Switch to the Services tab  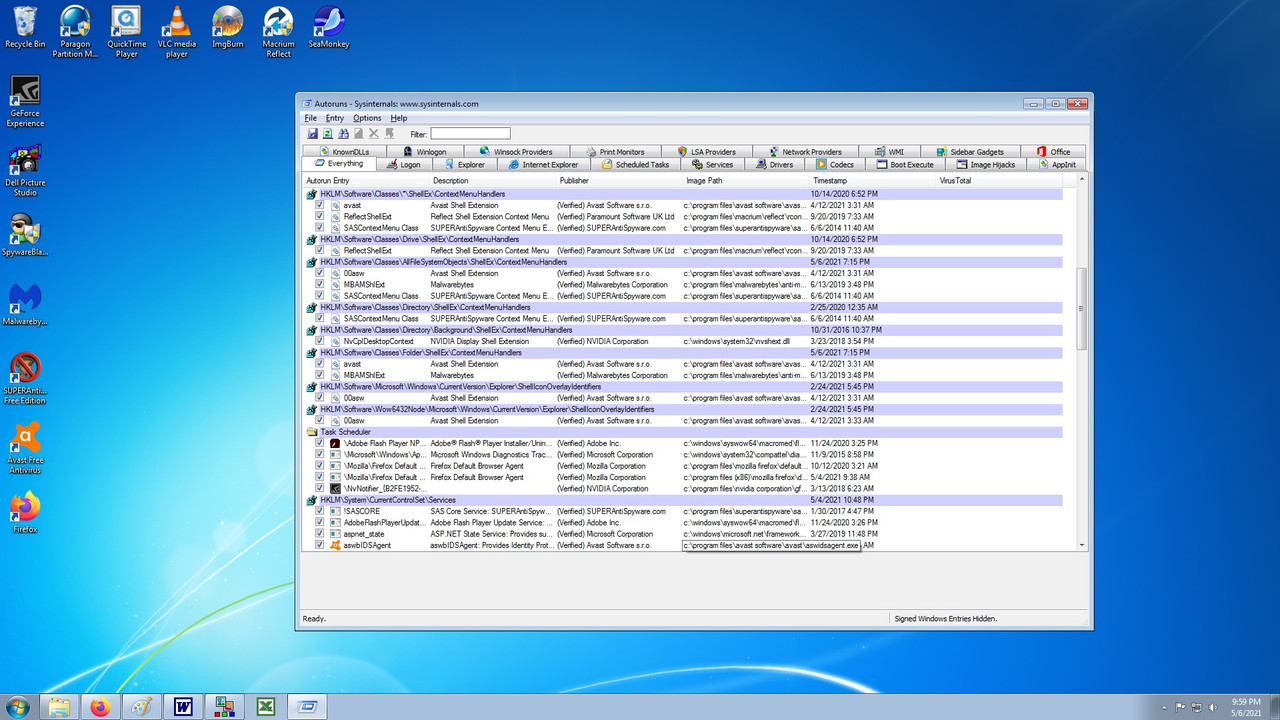[713, 164]
